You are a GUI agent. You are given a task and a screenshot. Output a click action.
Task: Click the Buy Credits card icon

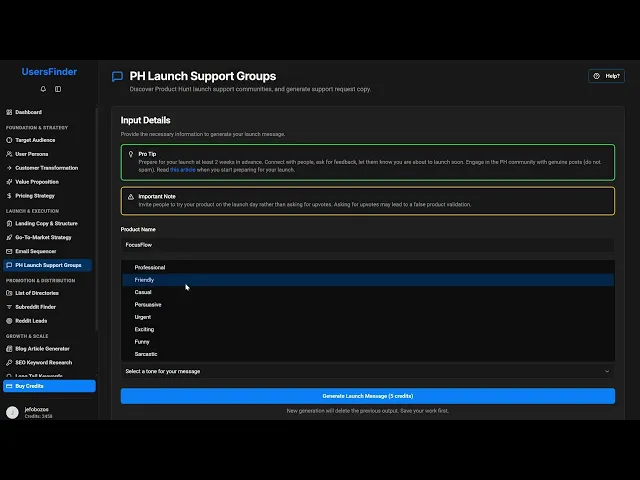(x=9, y=386)
